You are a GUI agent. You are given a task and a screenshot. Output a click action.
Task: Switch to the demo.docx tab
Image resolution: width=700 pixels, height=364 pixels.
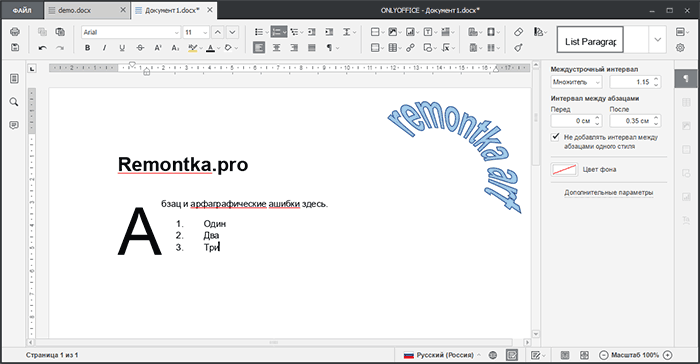pyautogui.click(x=75, y=10)
